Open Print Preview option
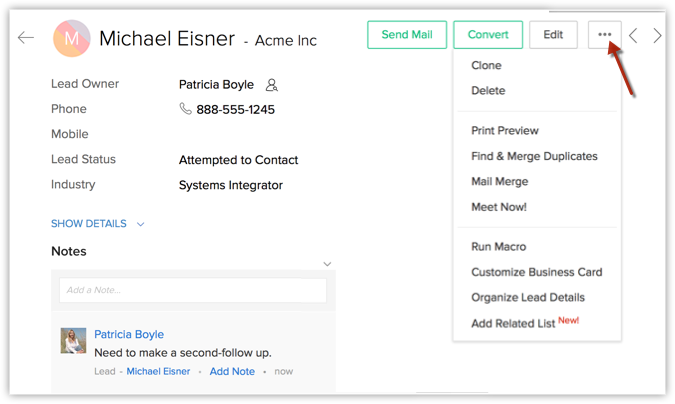 [504, 130]
